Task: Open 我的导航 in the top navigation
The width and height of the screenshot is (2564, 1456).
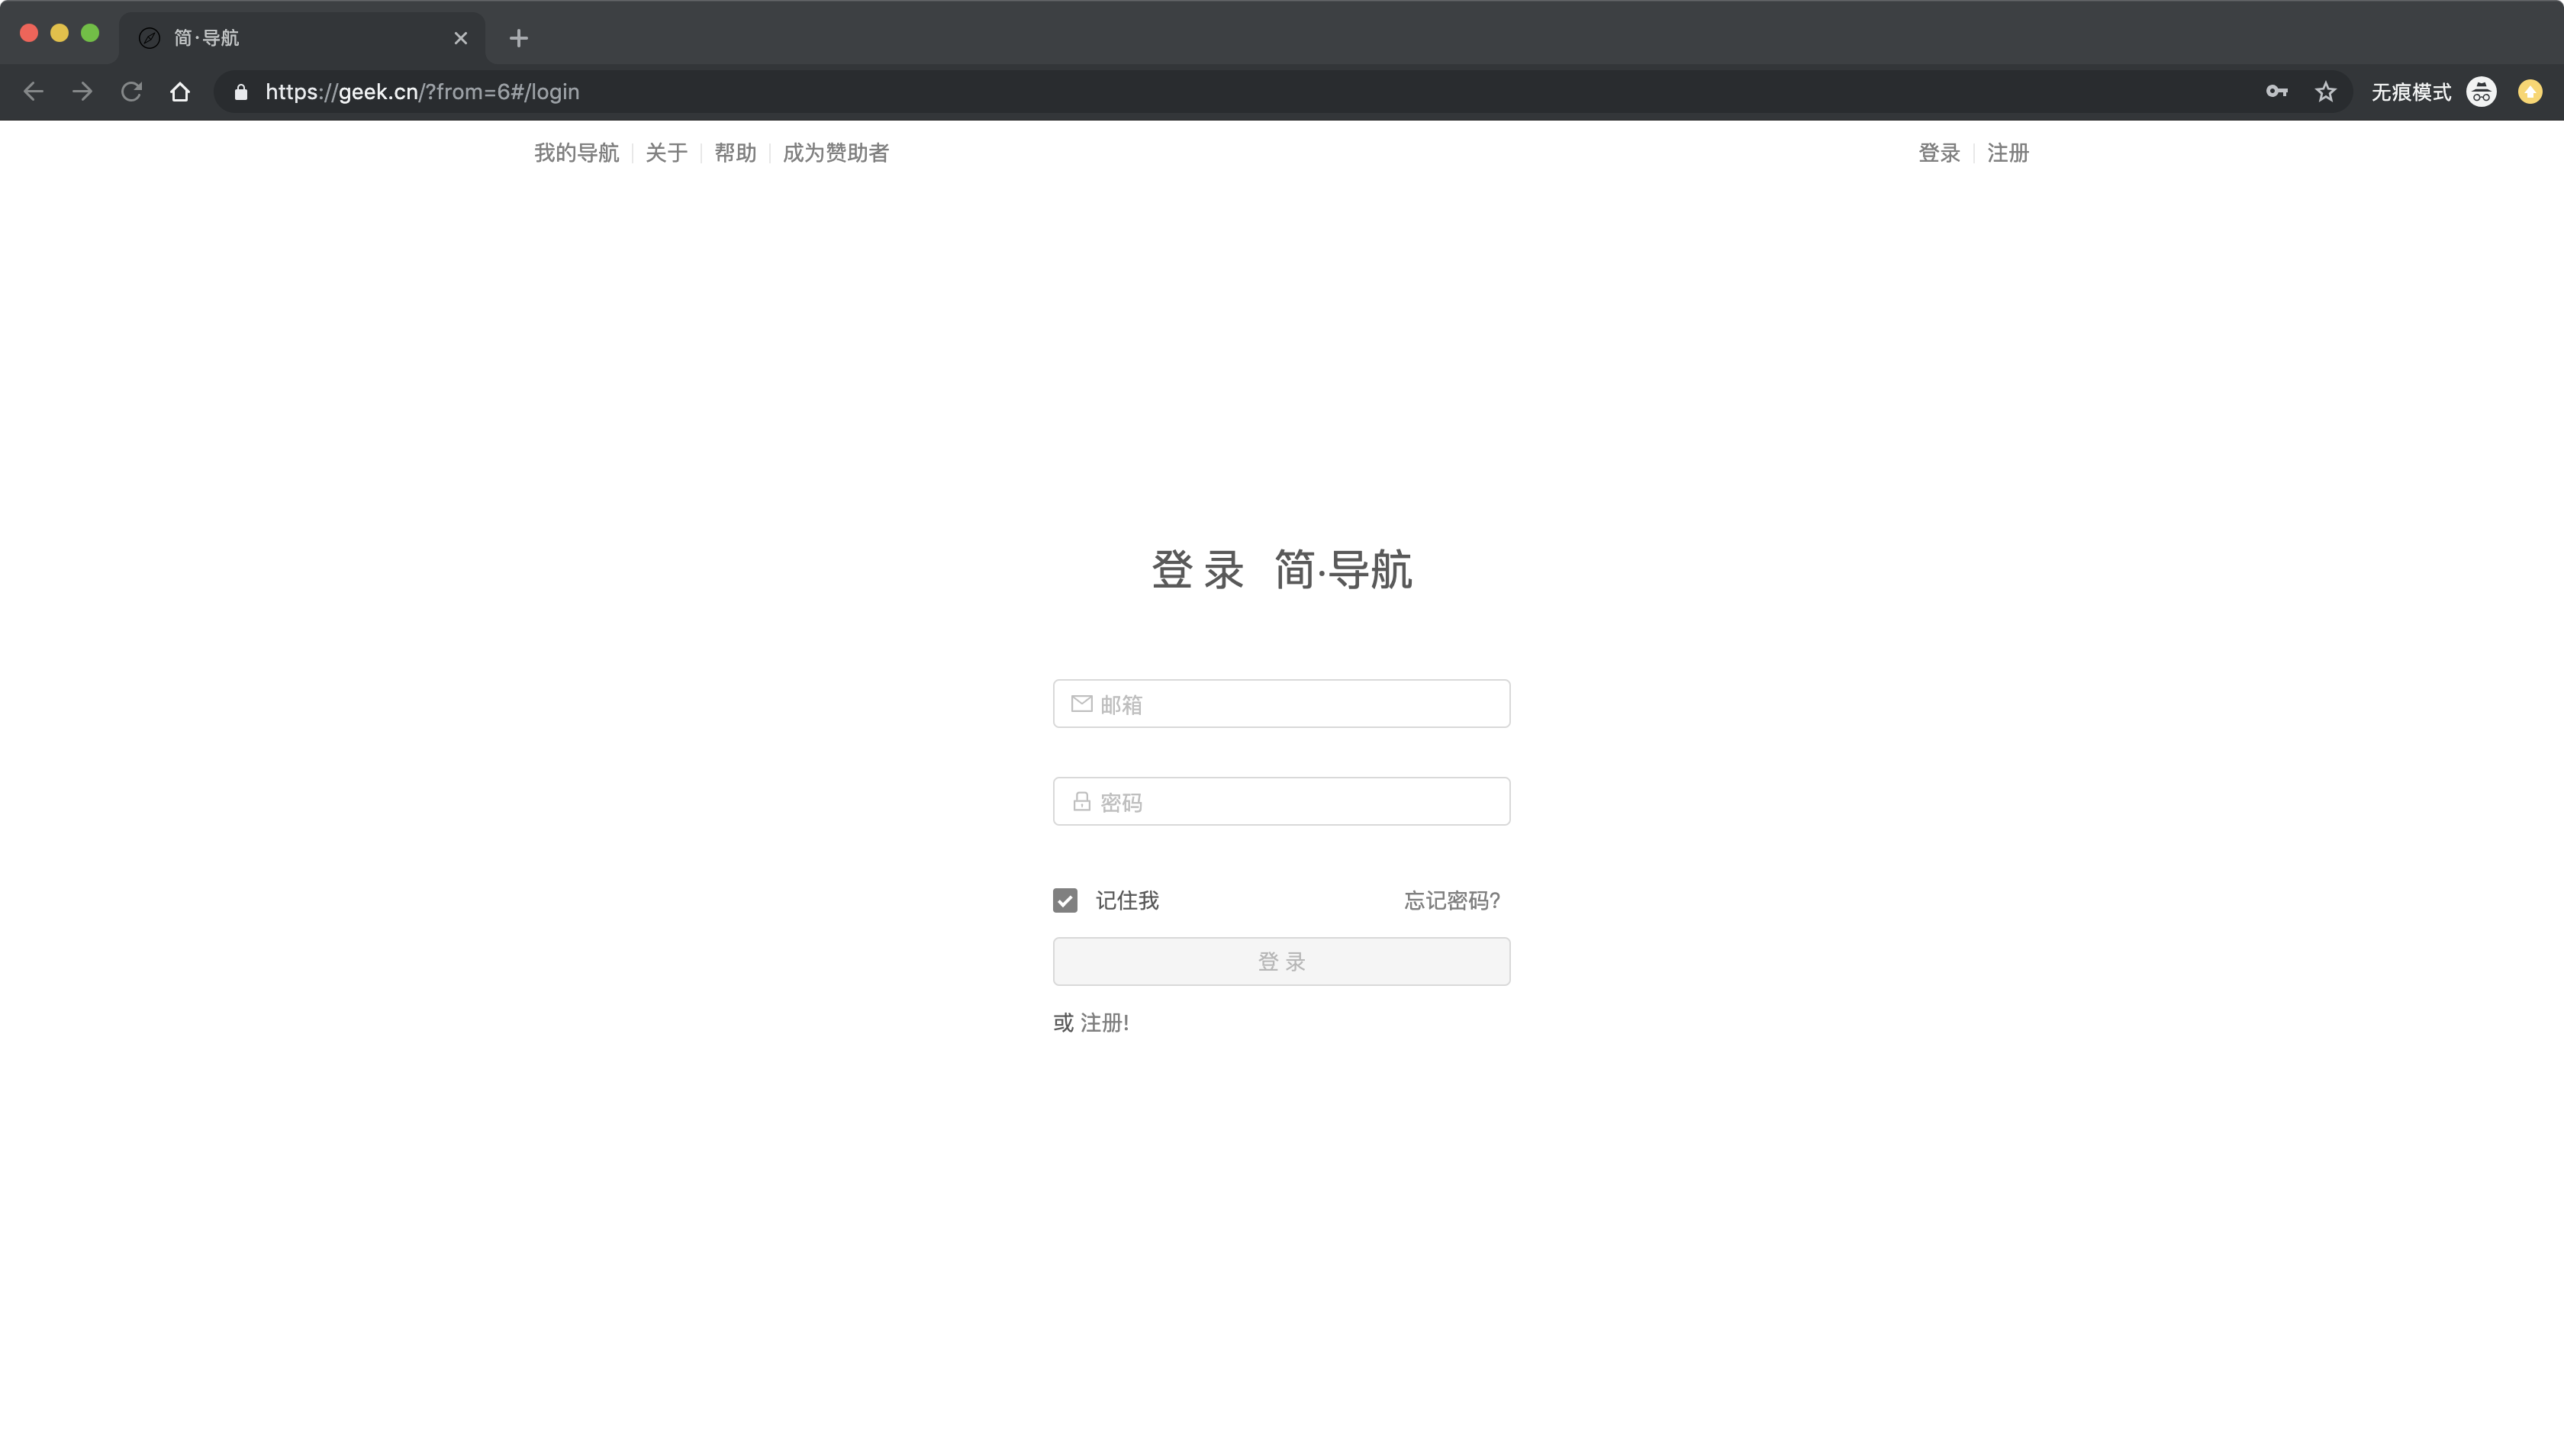Action: pyautogui.click(x=576, y=153)
